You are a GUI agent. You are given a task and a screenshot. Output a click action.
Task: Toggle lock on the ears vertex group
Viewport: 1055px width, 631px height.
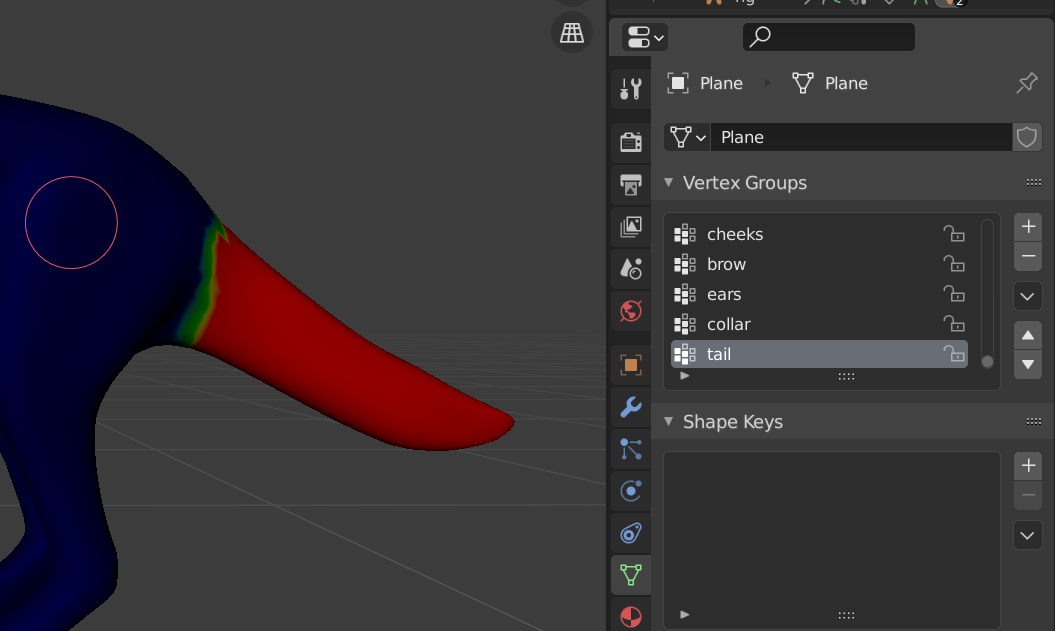point(953,294)
